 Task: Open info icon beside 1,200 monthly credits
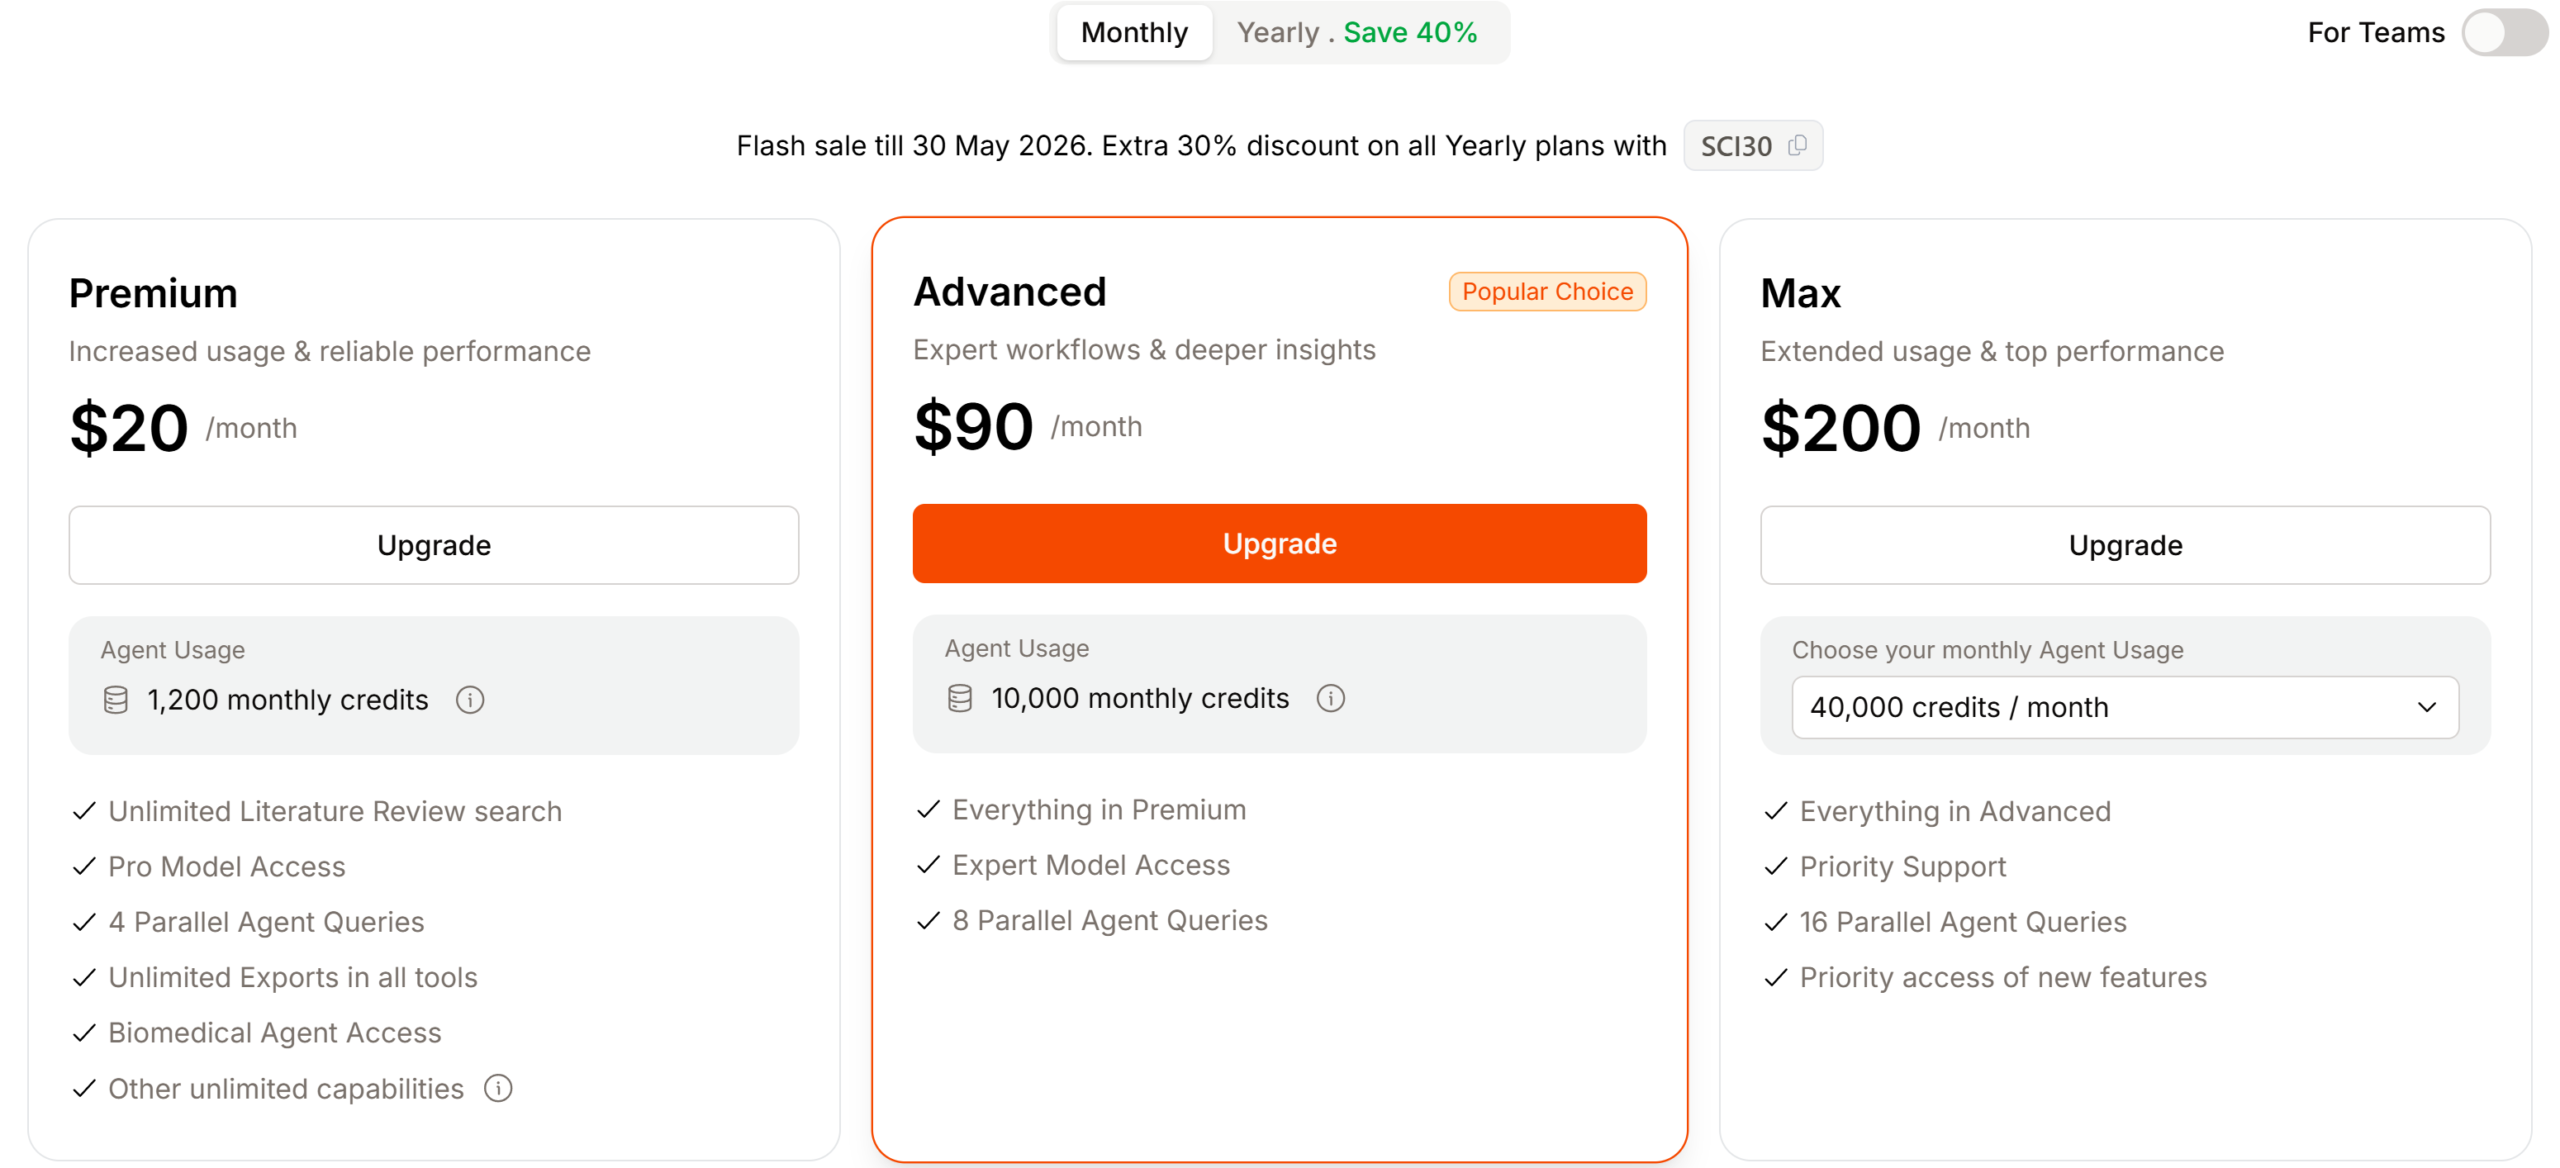click(x=470, y=700)
